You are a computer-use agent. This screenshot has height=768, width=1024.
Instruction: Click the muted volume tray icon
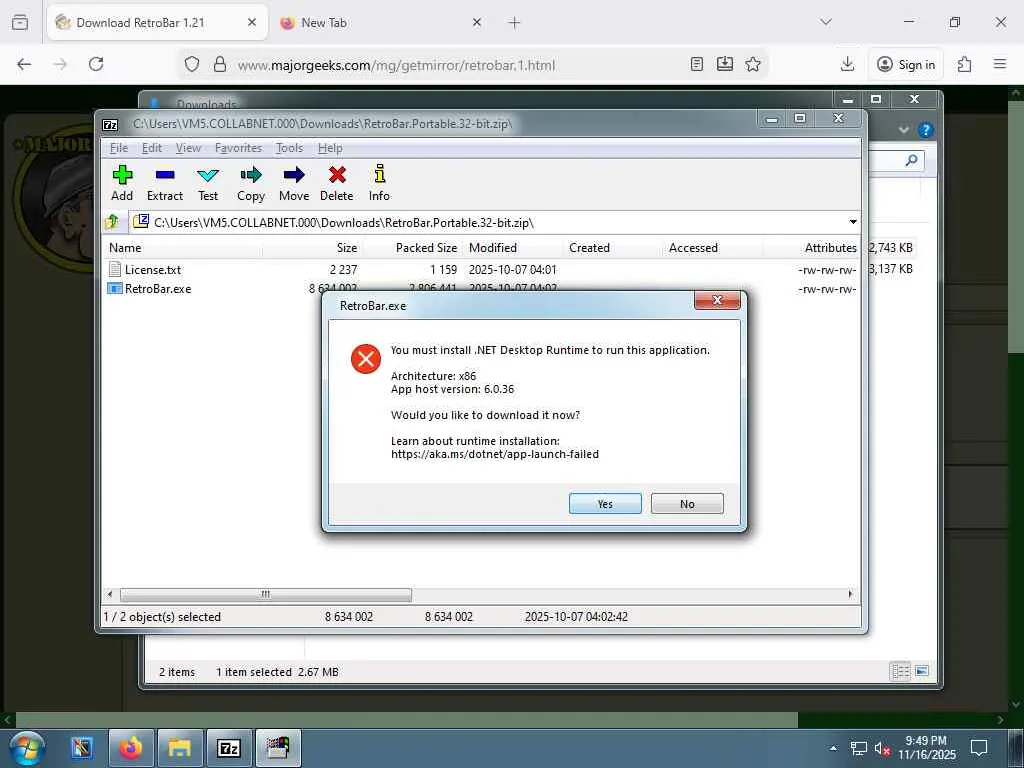882,748
